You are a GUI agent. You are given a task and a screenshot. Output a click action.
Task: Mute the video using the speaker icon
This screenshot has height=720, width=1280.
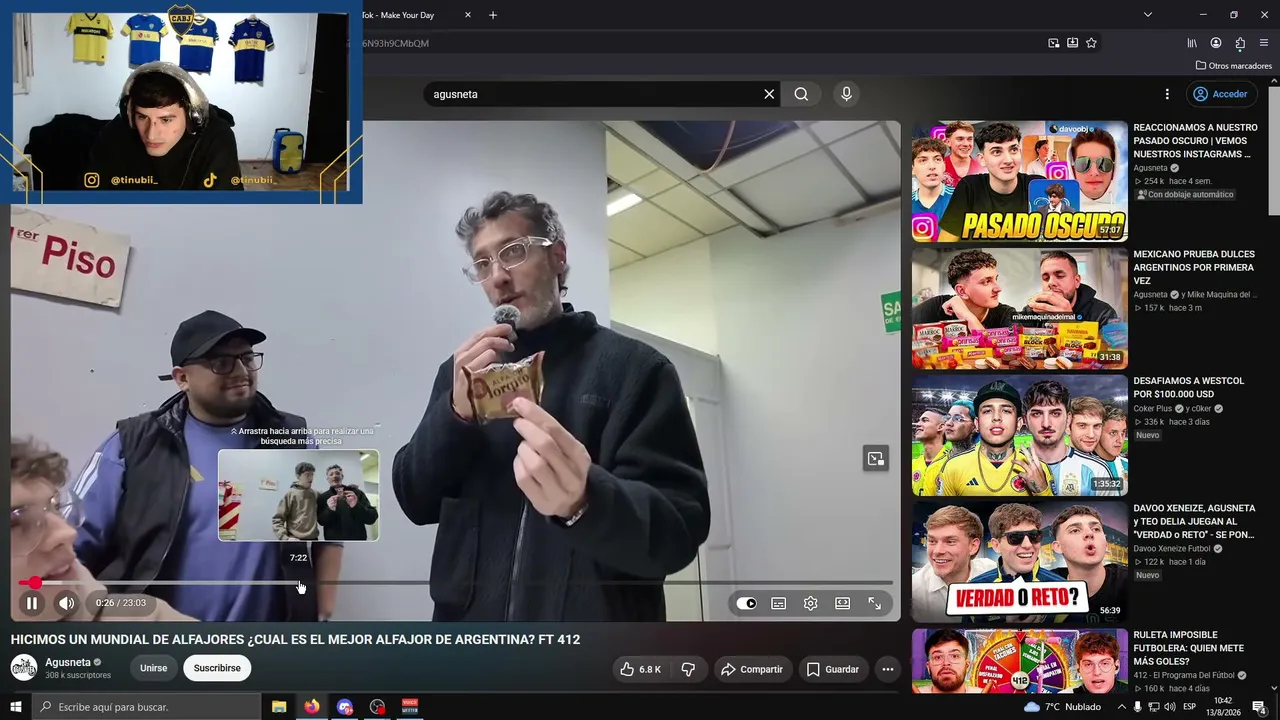[x=67, y=603]
